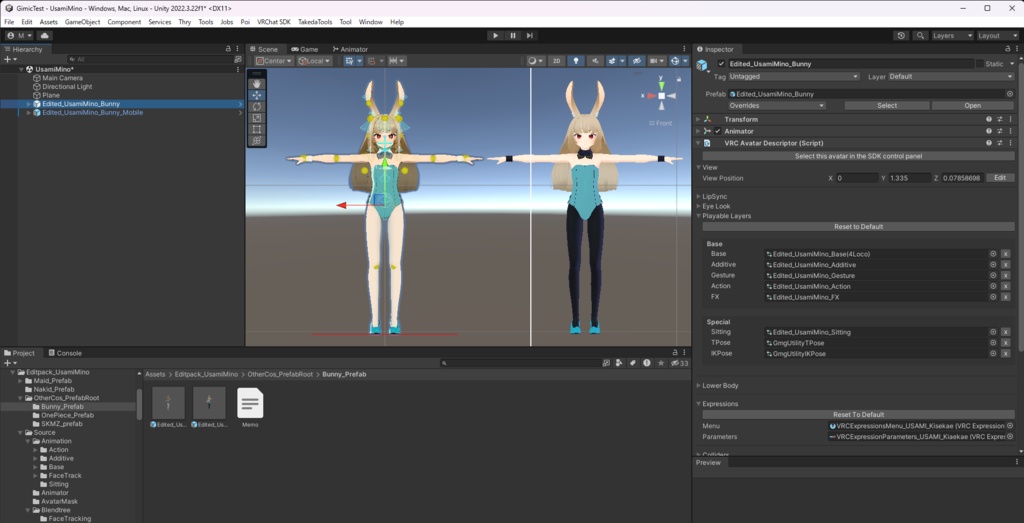Open object picker for Gesture layer
The height and width of the screenshot is (523, 1024).
993,276
